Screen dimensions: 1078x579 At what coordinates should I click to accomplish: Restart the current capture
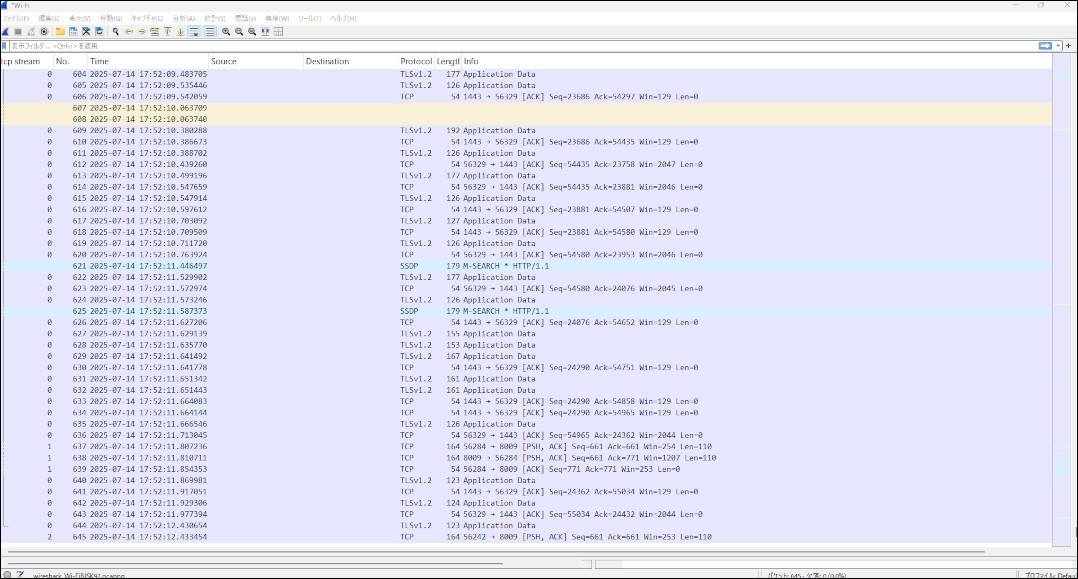coord(31,32)
